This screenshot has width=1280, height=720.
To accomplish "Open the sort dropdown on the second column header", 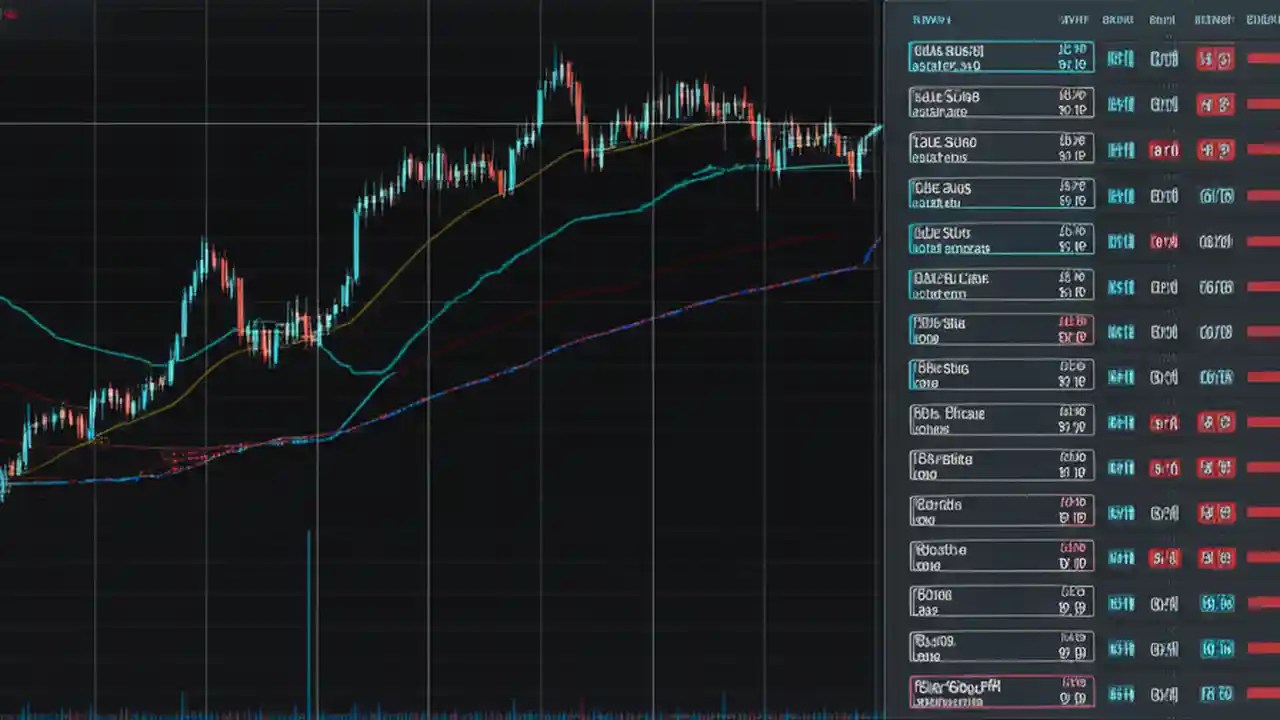I will (x=1075, y=19).
